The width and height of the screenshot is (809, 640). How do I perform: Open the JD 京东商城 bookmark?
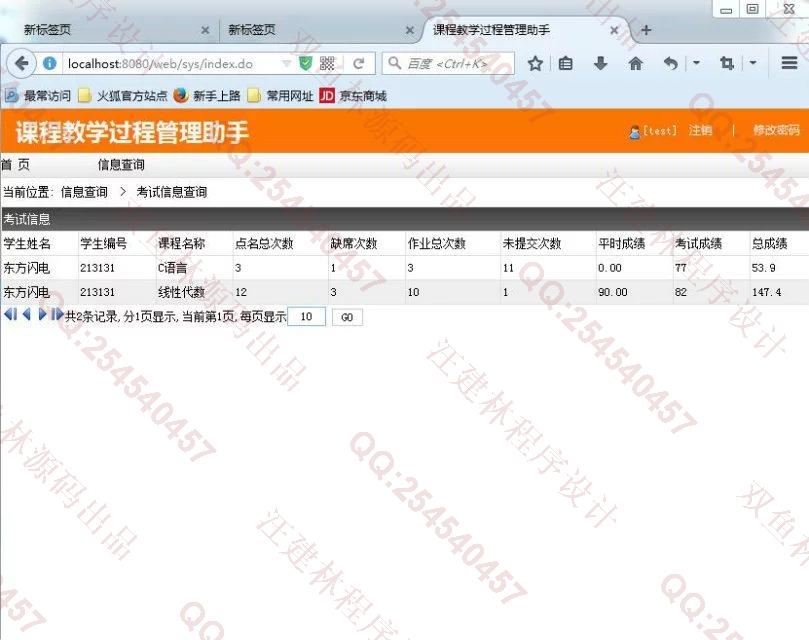point(353,95)
